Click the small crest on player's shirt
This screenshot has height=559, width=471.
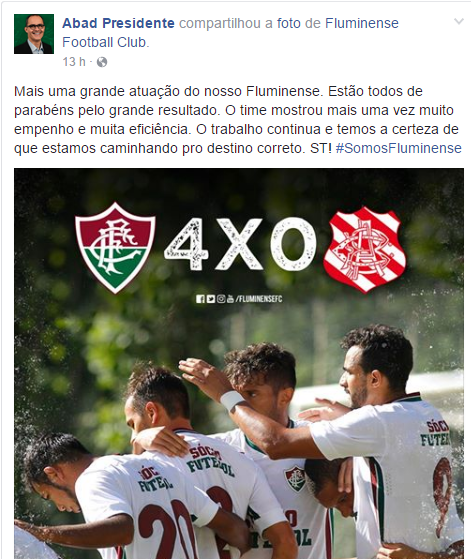pos(295,478)
